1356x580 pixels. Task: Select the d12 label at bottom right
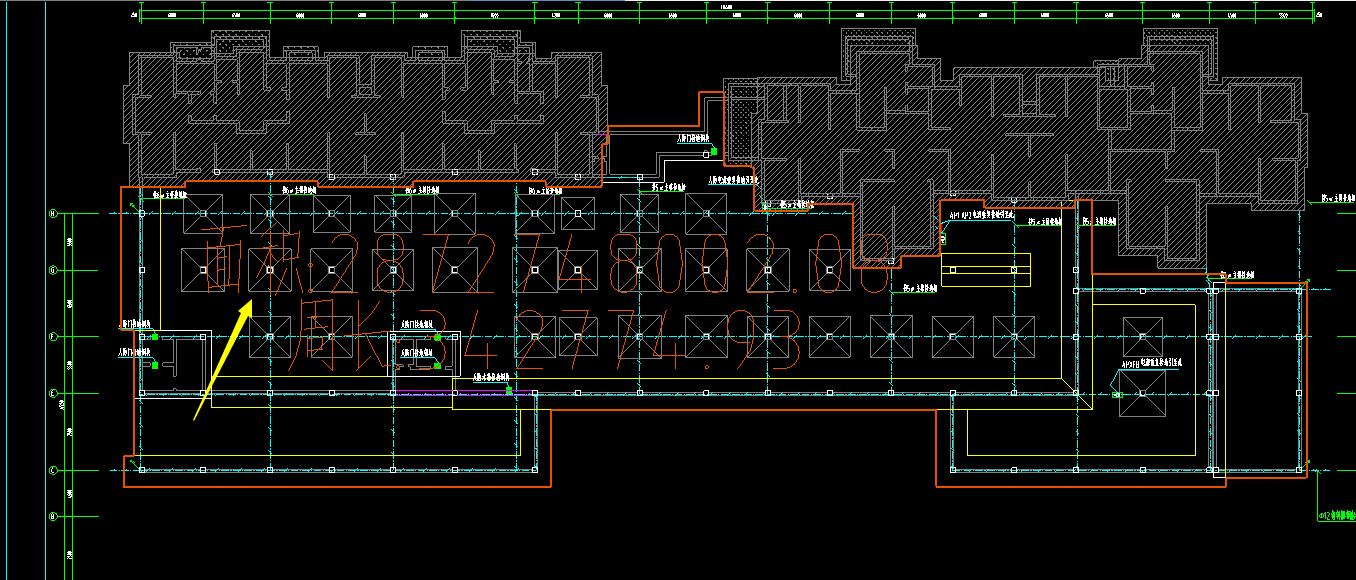(1337, 516)
